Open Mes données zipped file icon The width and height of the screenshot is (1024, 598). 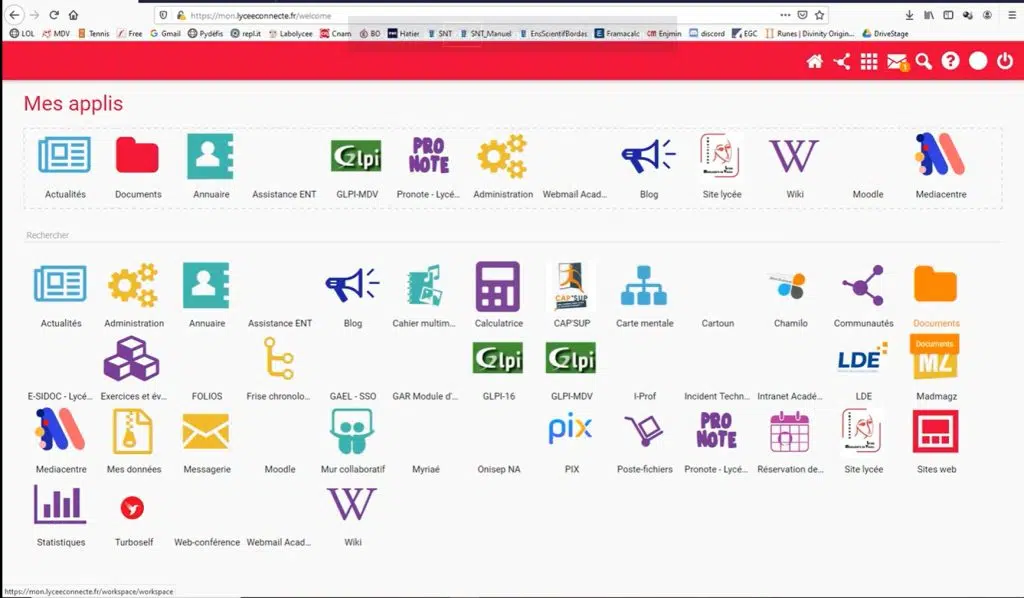tap(133, 432)
